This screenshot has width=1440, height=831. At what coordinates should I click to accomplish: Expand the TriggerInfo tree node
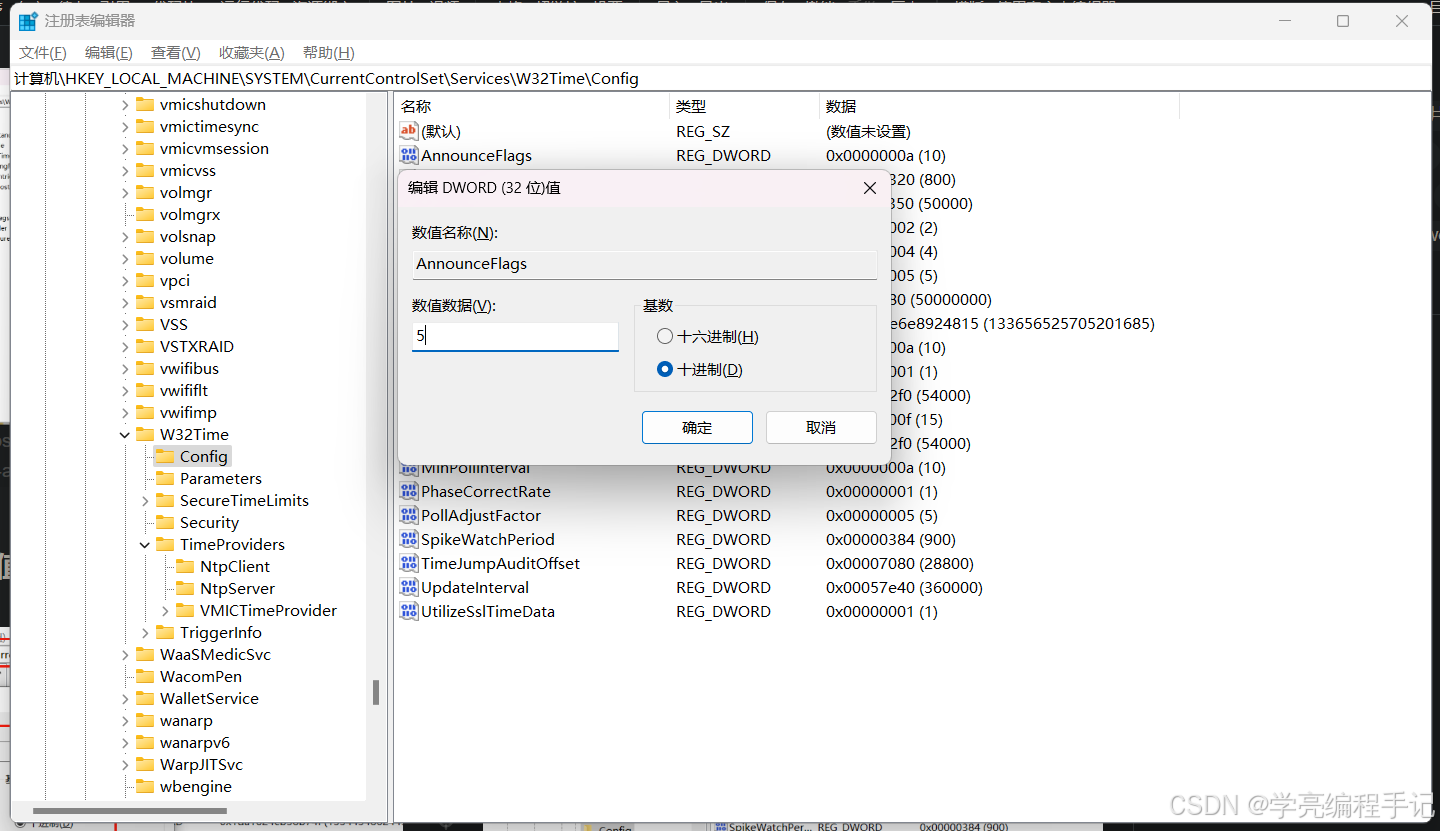pos(145,632)
